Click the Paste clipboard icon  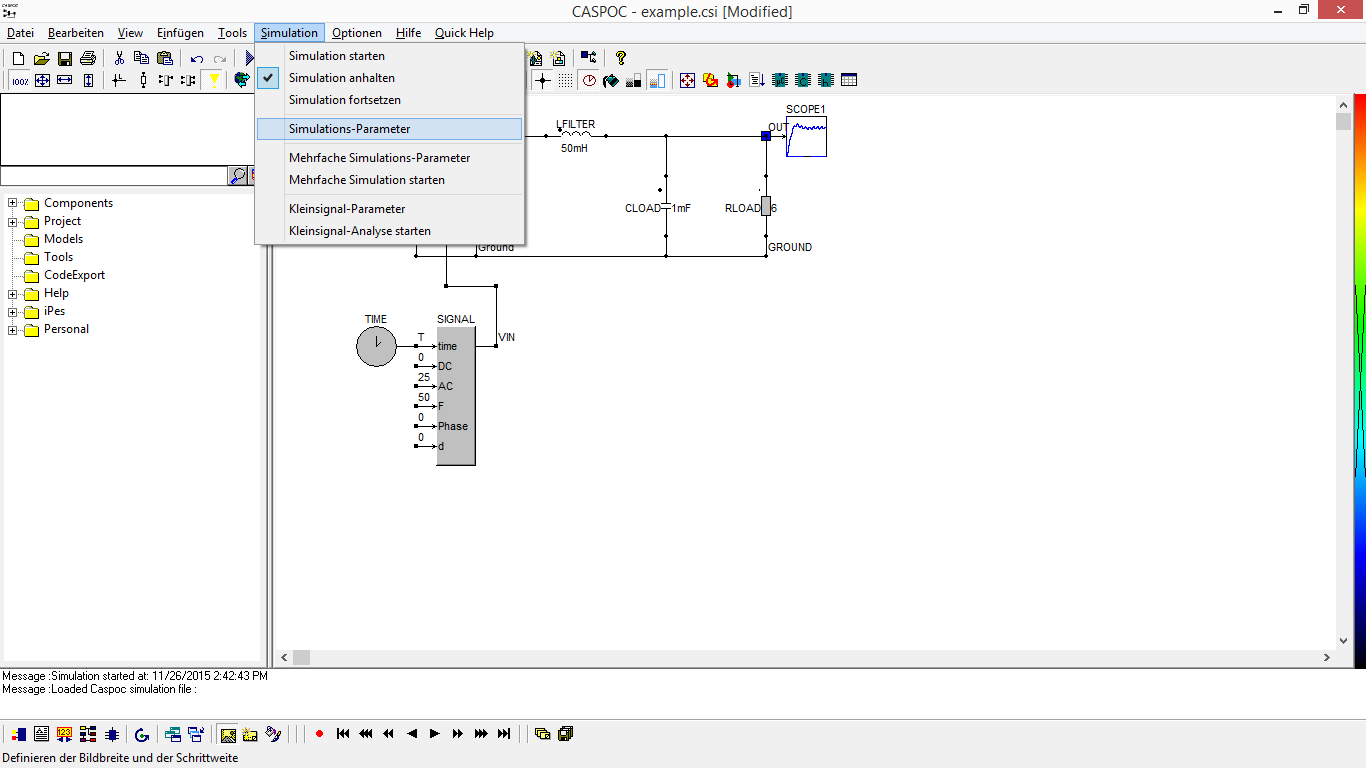(165, 58)
